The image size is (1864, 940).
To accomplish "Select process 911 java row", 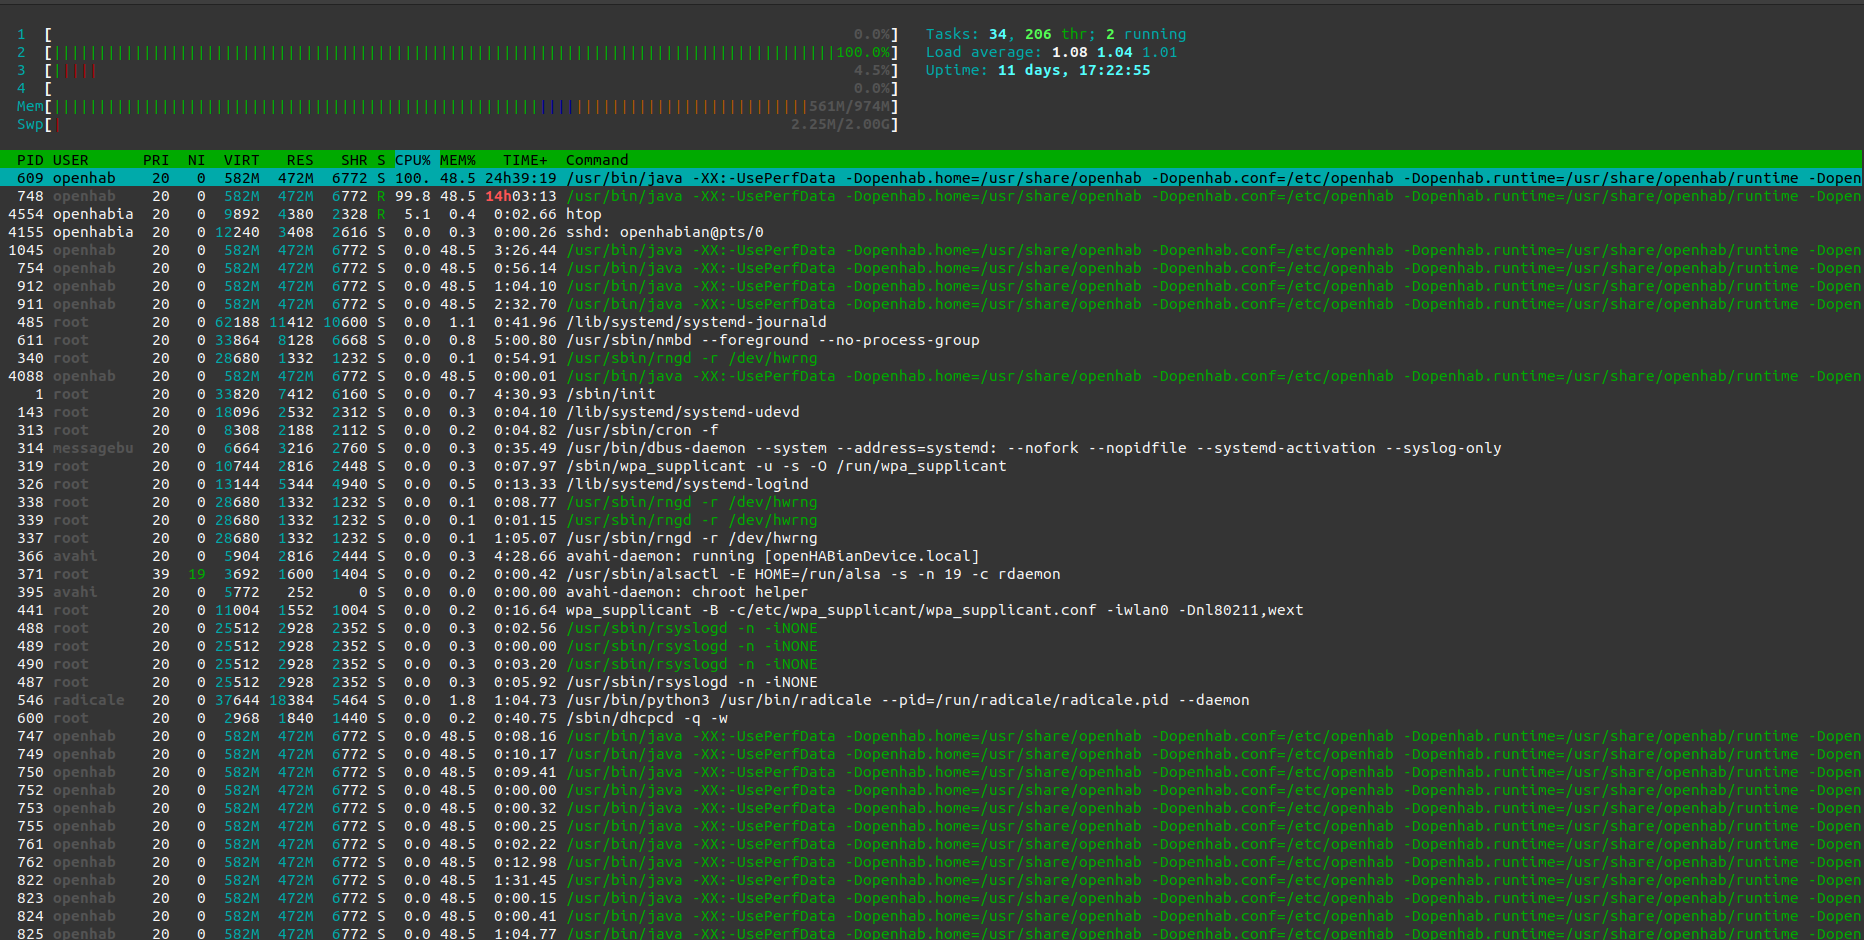I will [931, 304].
